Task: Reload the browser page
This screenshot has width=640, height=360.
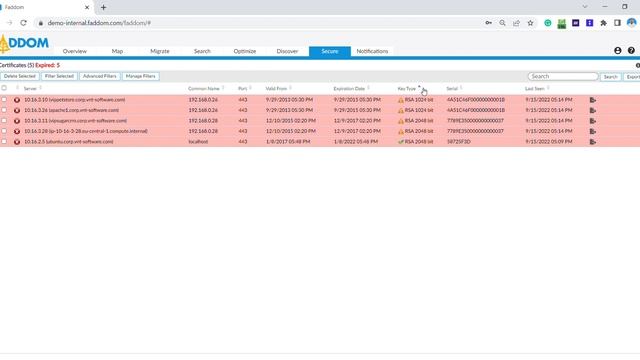Action: [x=23, y=23]
